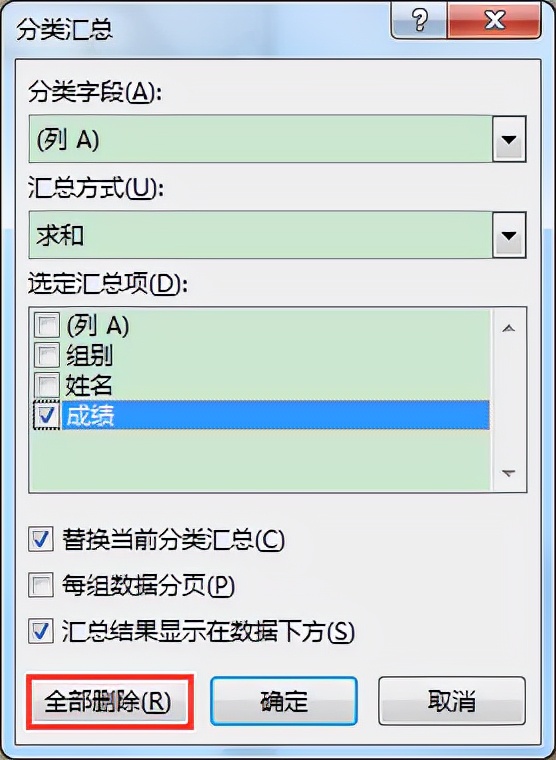Toggle 汇总结果显示在数据下方 checkbox
Image resolution: width=556 pixels, height=760 pixels.
pyautogui.click(x=41, y=632)
